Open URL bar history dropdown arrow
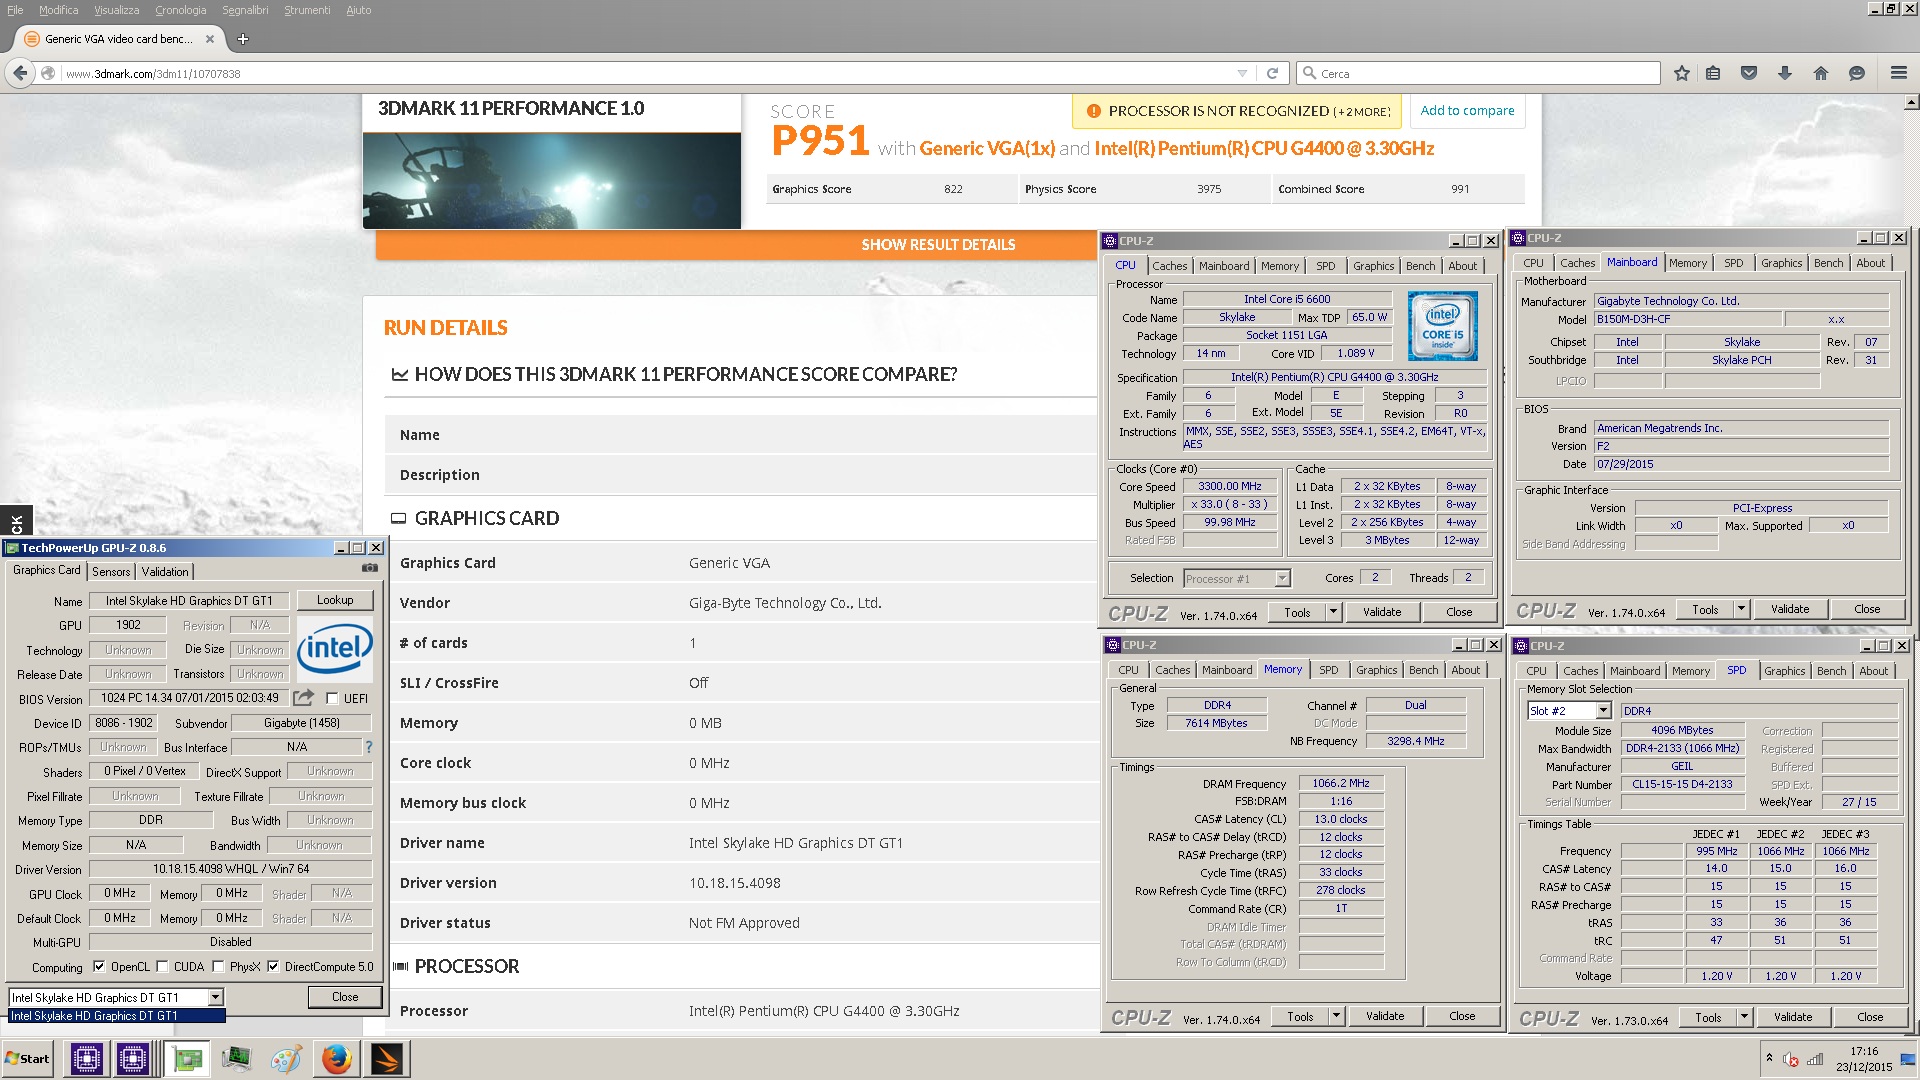 (1242, 73)
